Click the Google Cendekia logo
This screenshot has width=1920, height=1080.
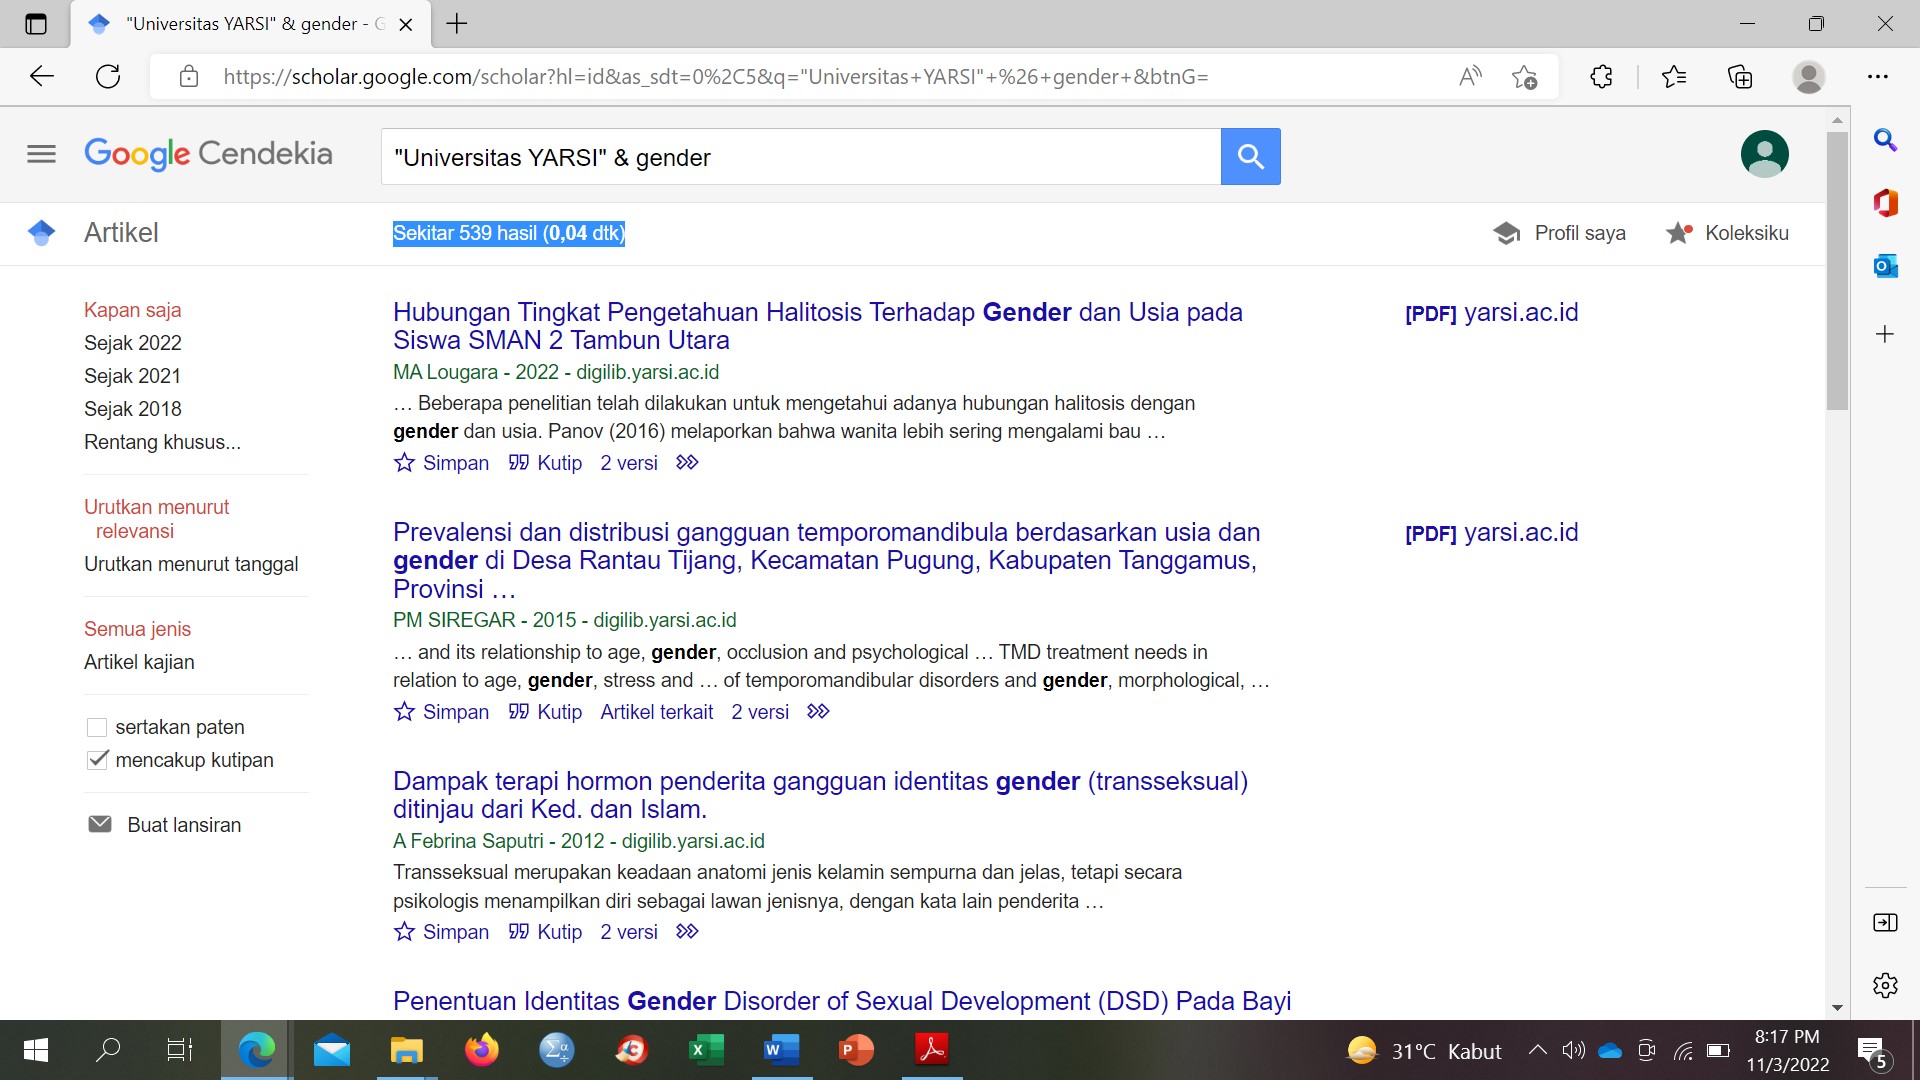(208, 154)
